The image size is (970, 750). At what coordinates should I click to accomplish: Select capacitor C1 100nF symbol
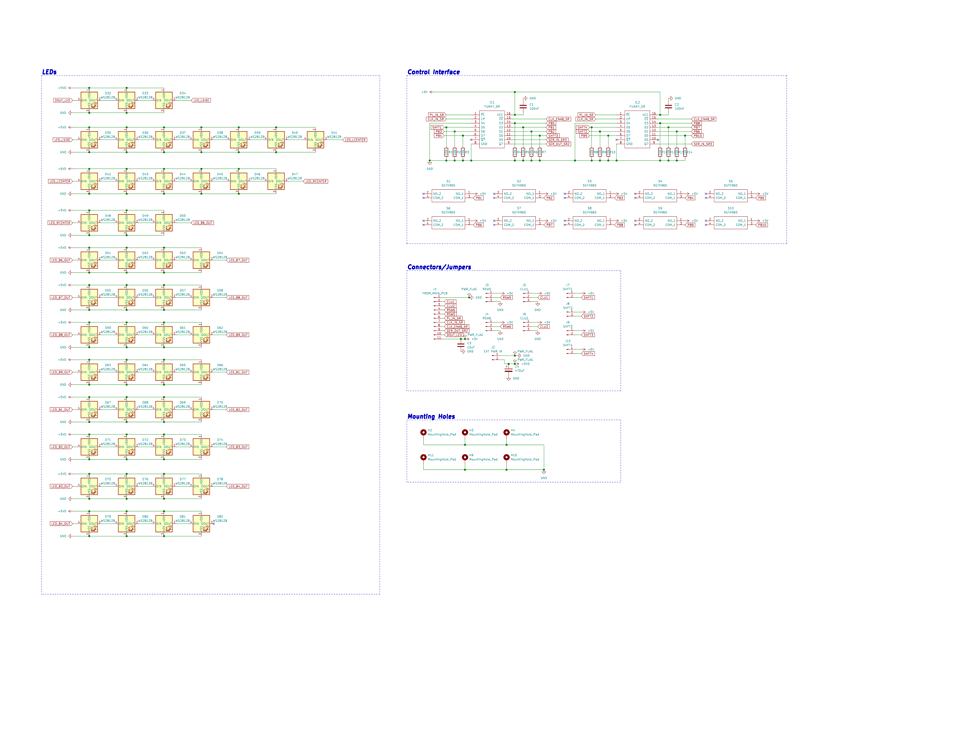coord(523,106)
